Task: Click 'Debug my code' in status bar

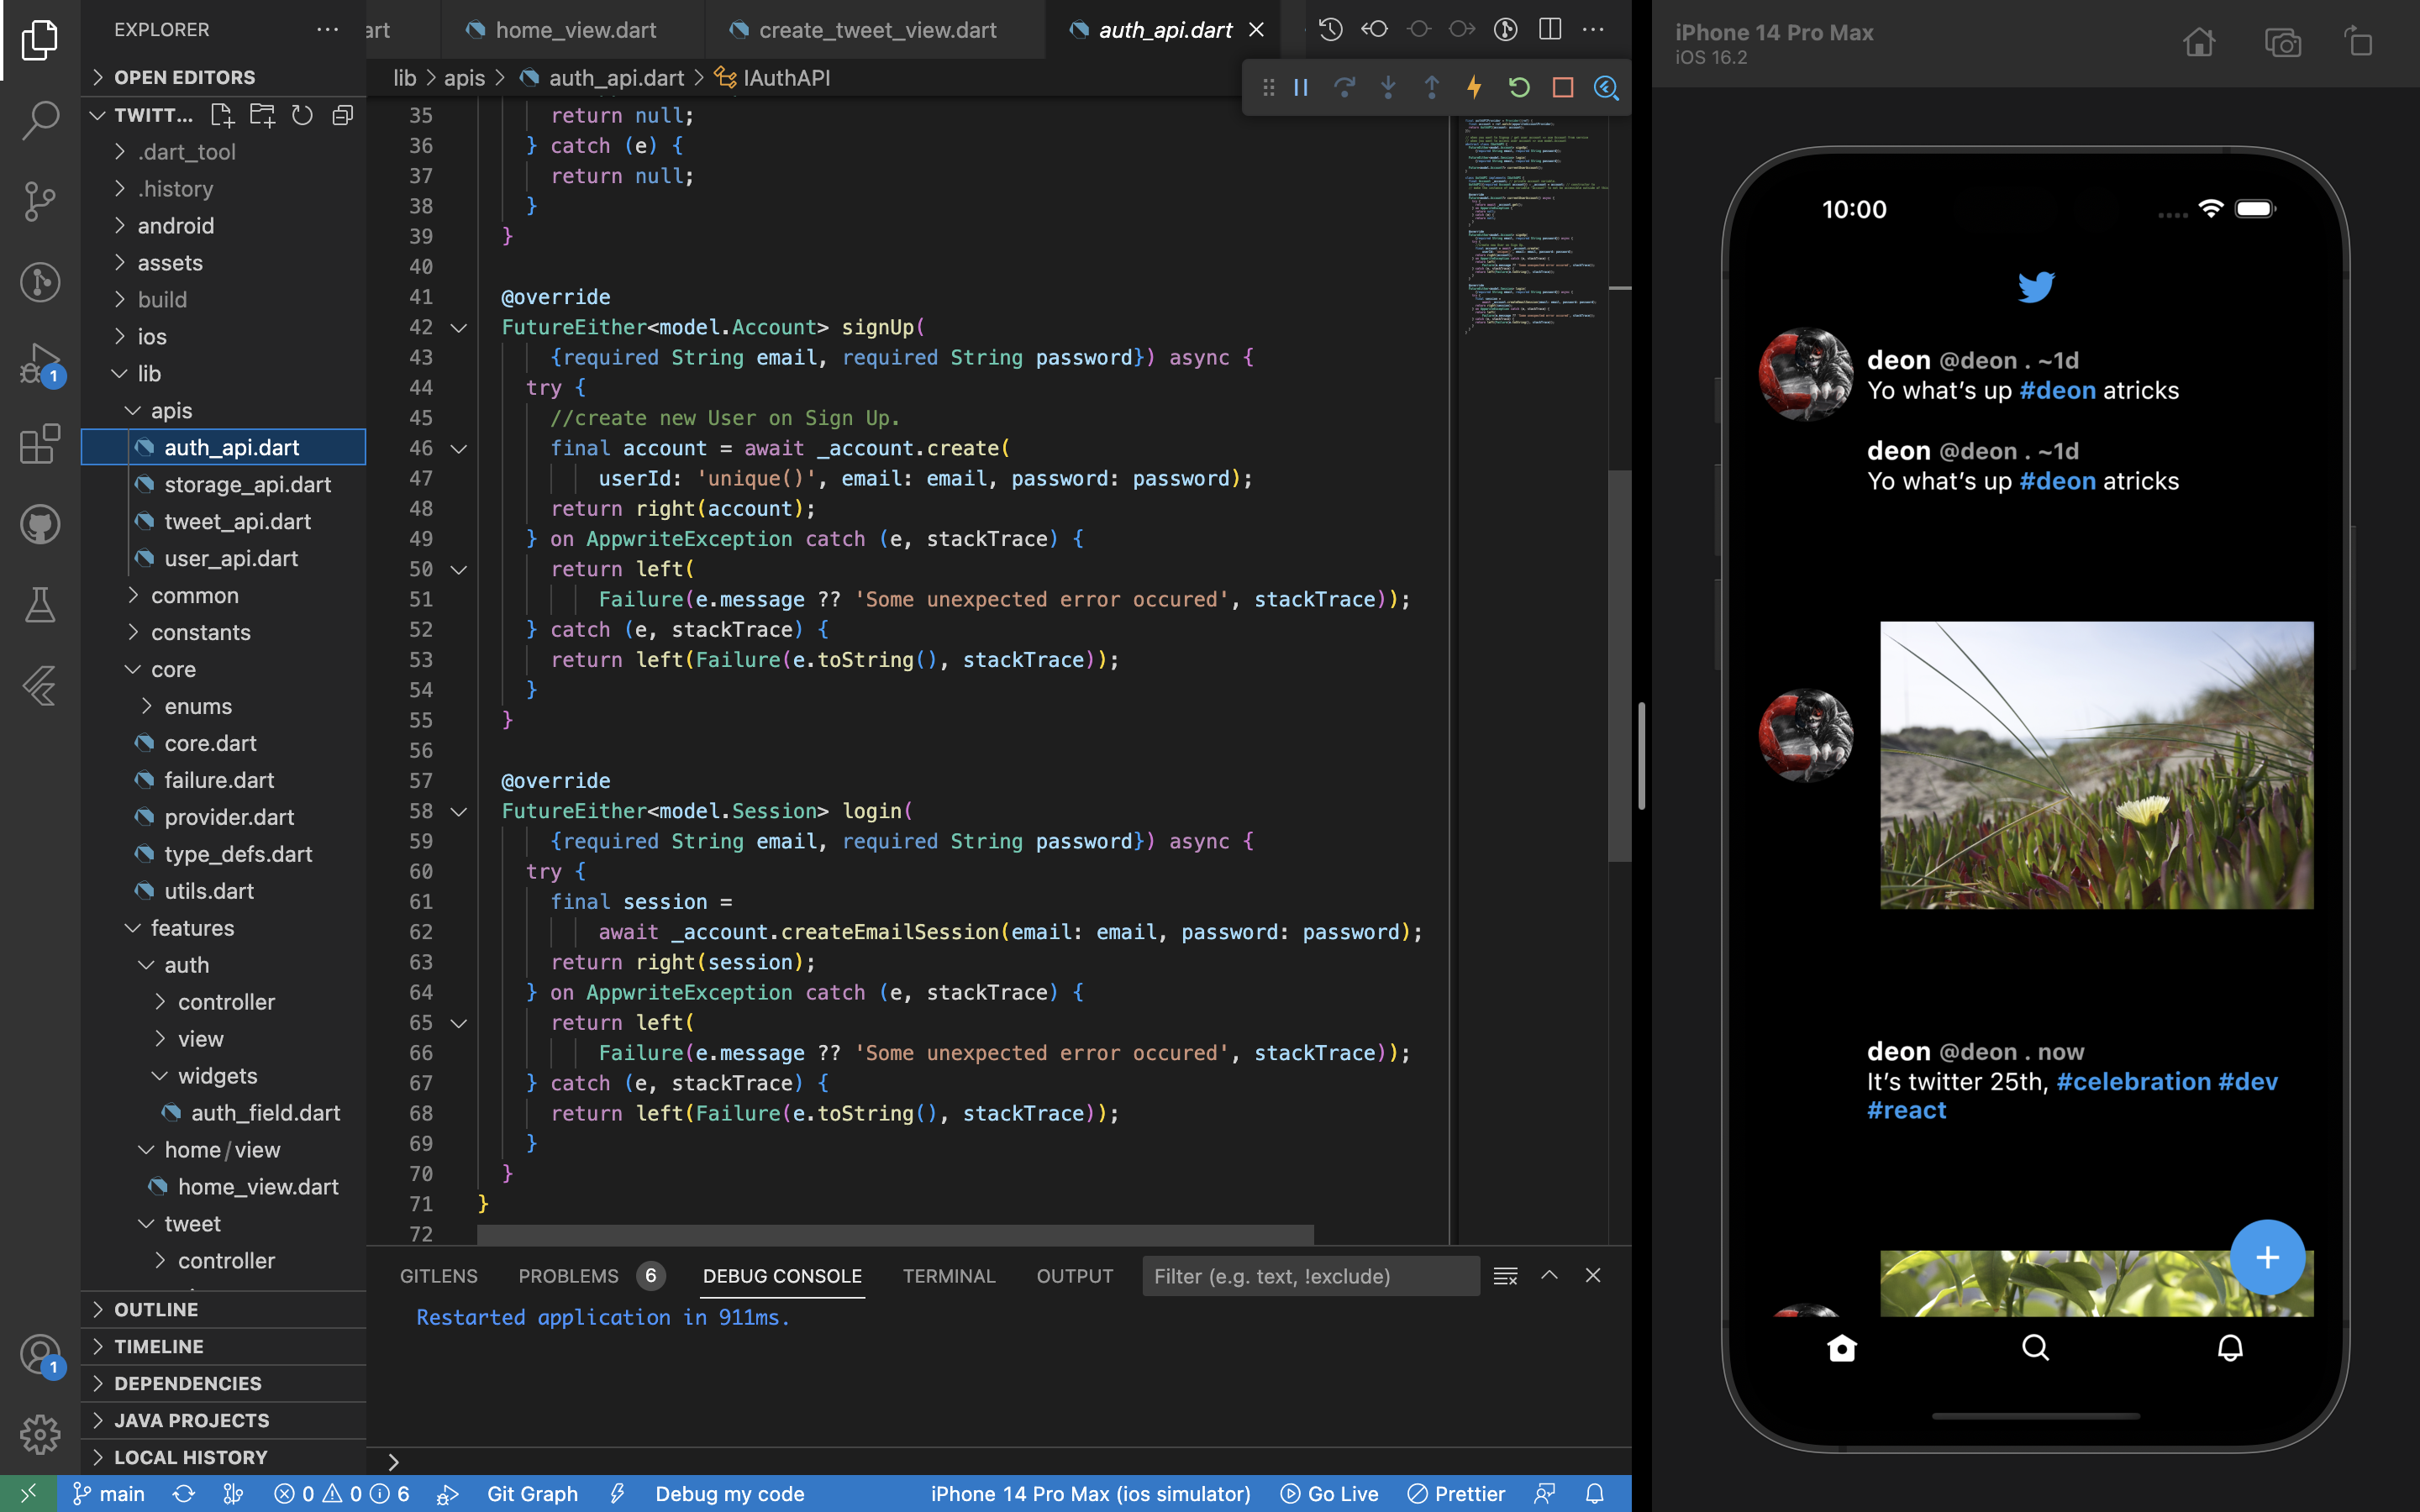Action: (730, 1493)
